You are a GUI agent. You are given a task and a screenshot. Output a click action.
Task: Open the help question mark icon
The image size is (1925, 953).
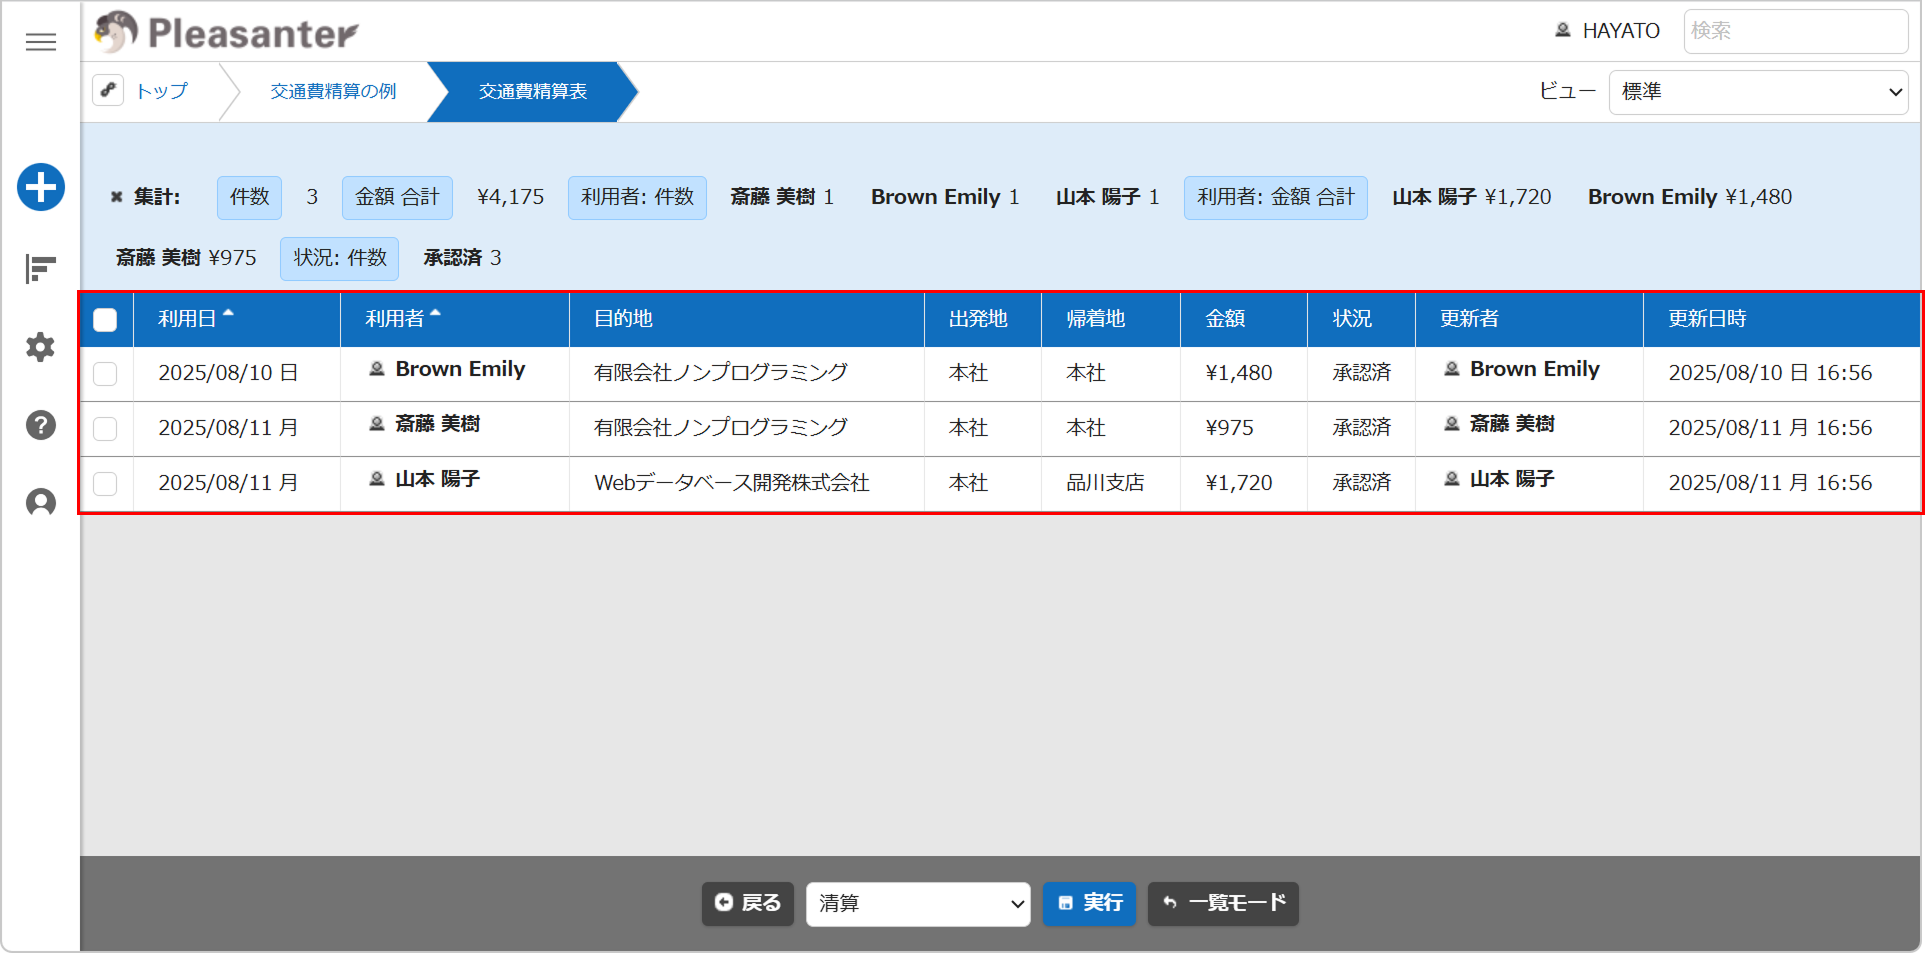pyautogui.click(x=41, y=425)
